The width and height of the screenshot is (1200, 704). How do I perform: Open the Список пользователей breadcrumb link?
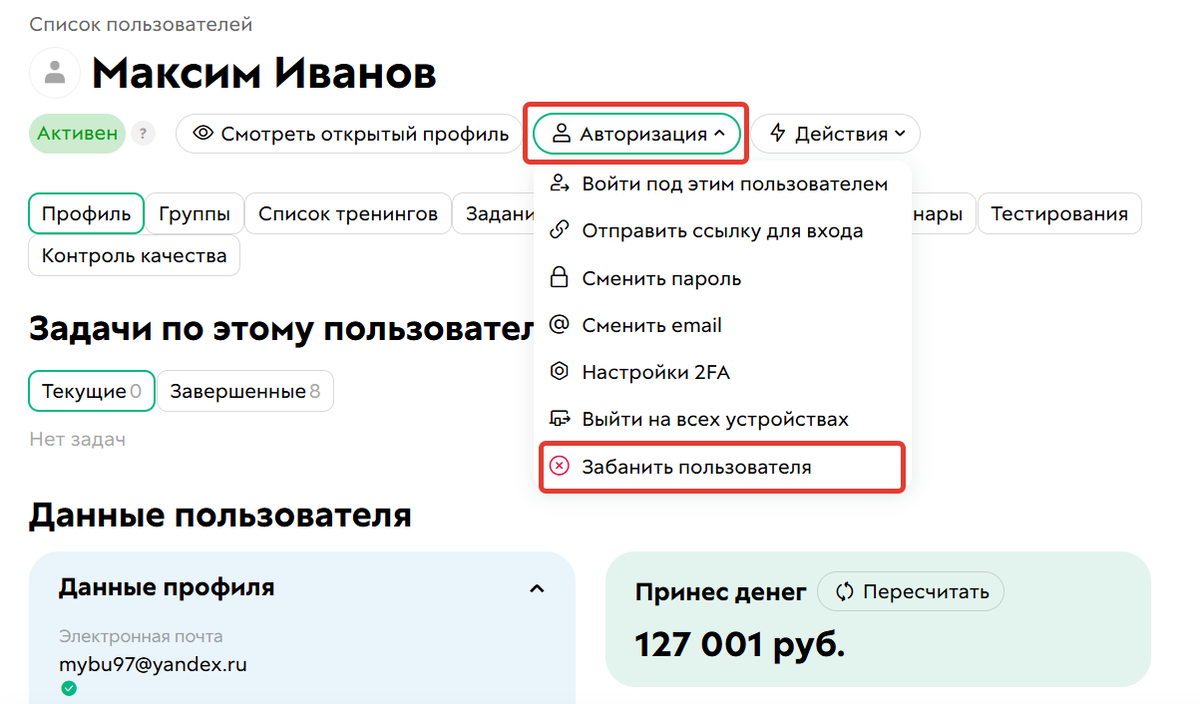click(143, 23)
